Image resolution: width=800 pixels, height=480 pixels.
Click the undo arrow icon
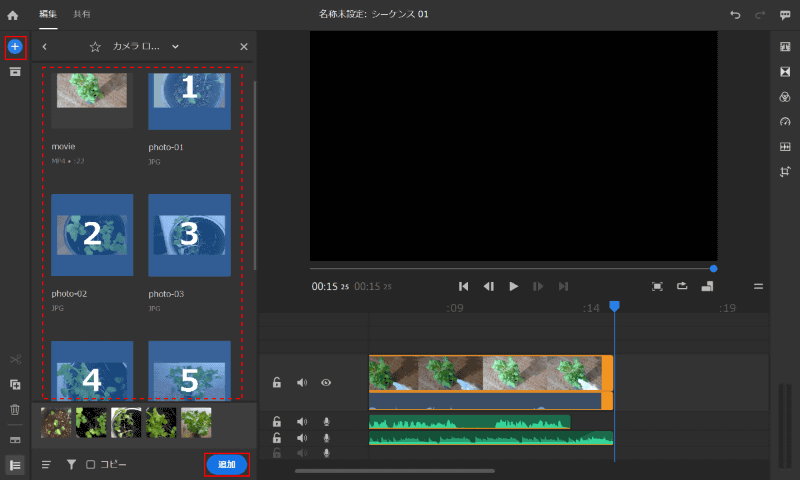pyautogui.click(x=736, y=15)
